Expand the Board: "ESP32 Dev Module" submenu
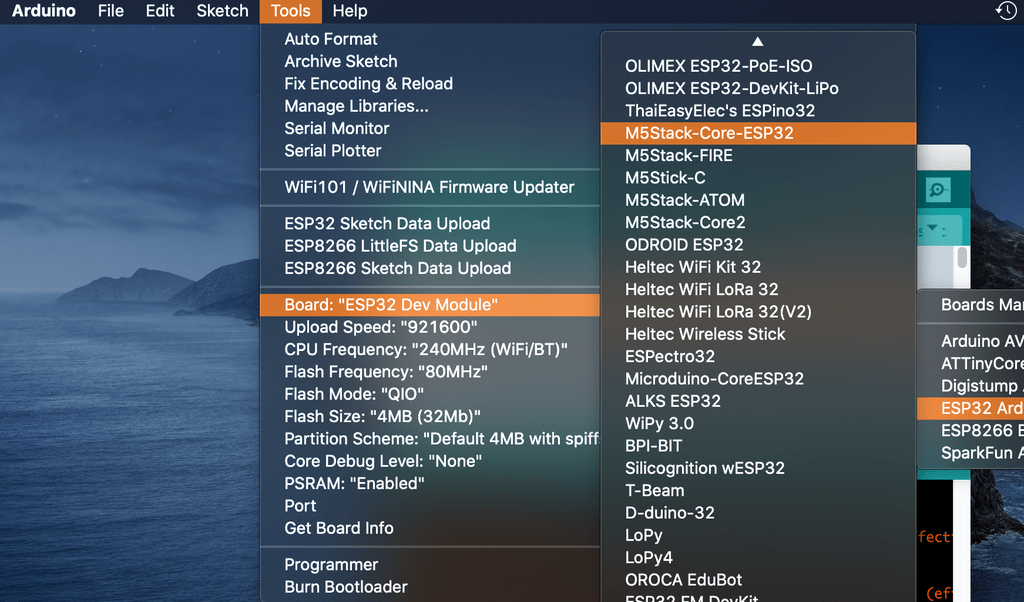The height and width of the screenshot is (602, 1024). point(430,305)
